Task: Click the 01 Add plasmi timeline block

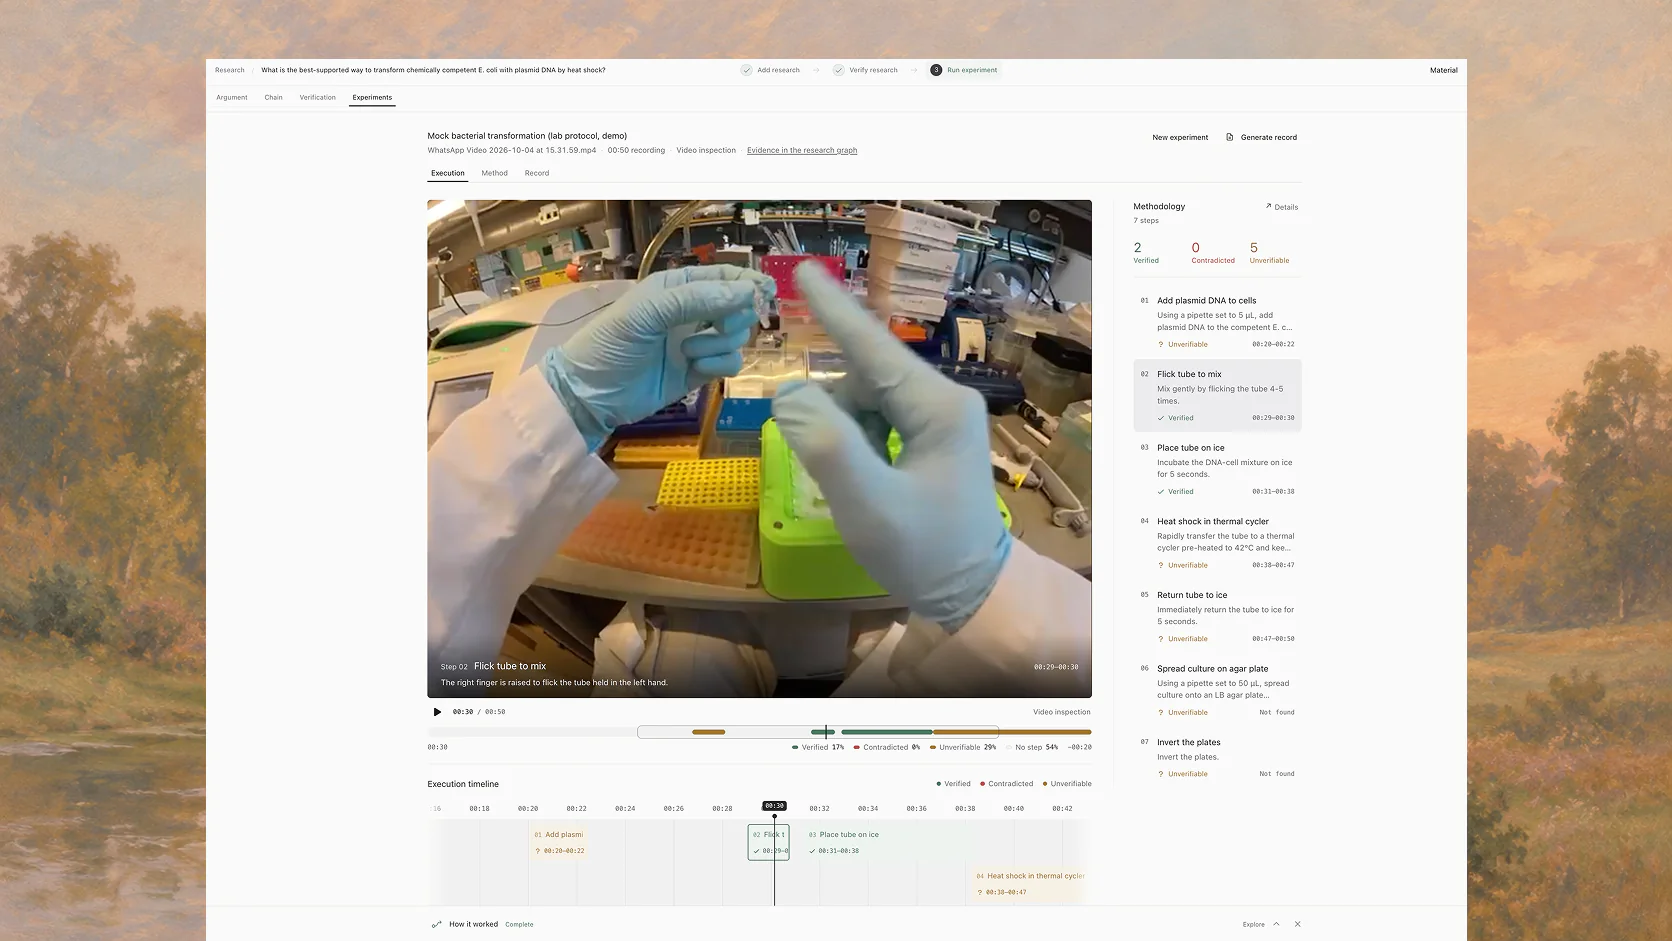Action: 560,842
